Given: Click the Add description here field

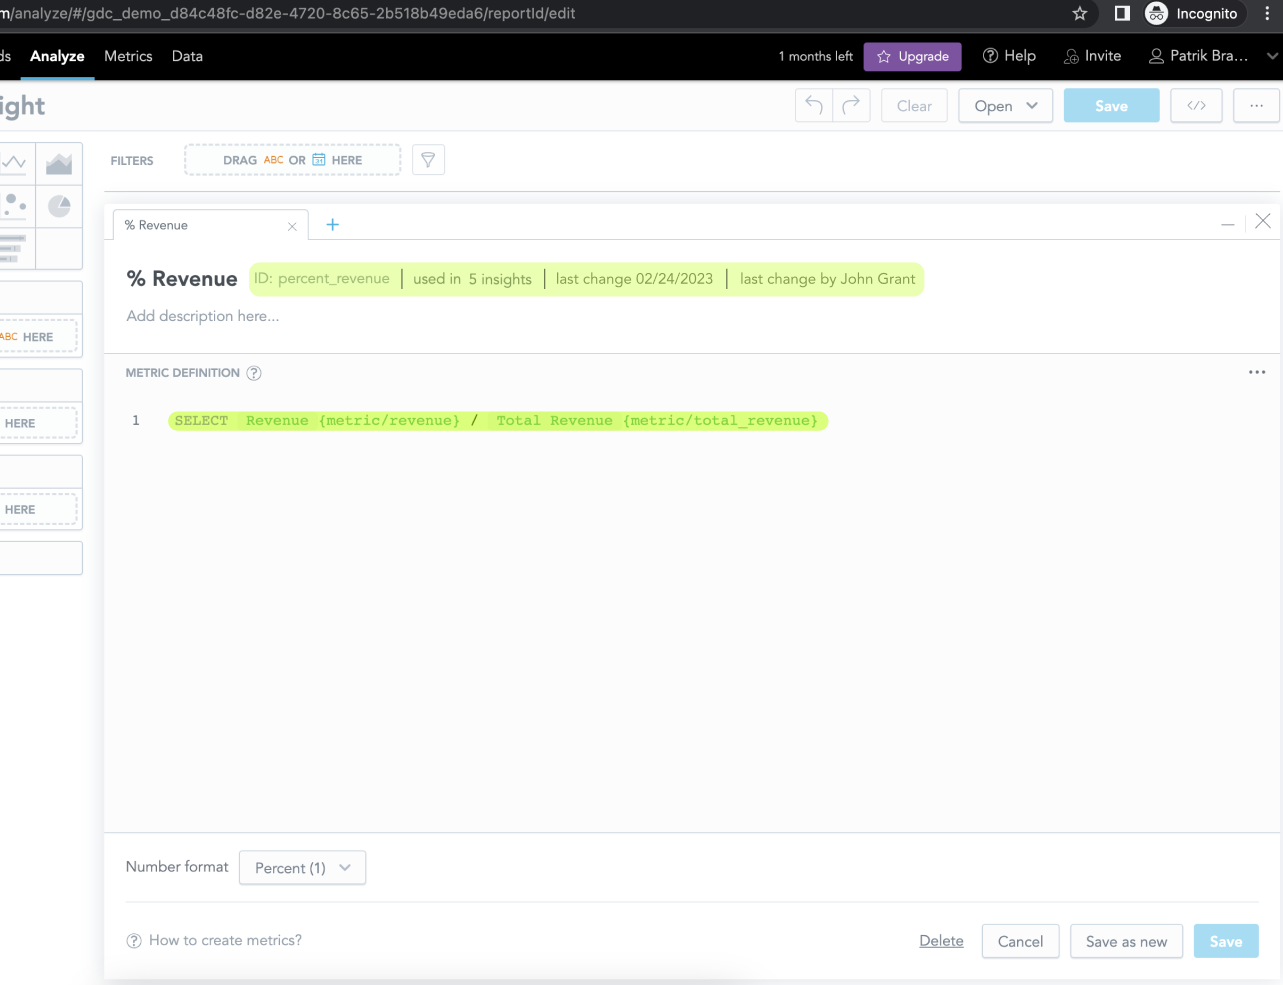Looking at the screenshot, I should 202,315.
